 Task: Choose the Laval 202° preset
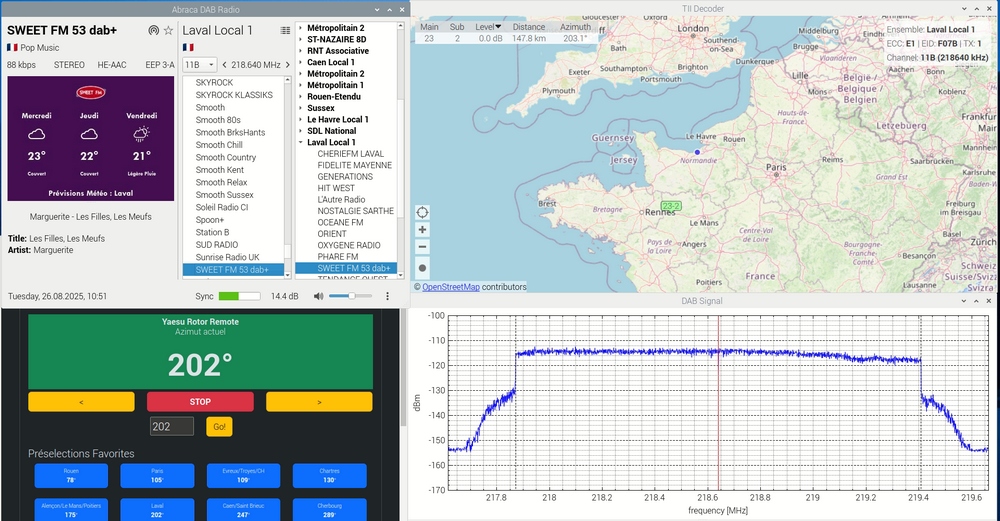[x=157, y=510]
